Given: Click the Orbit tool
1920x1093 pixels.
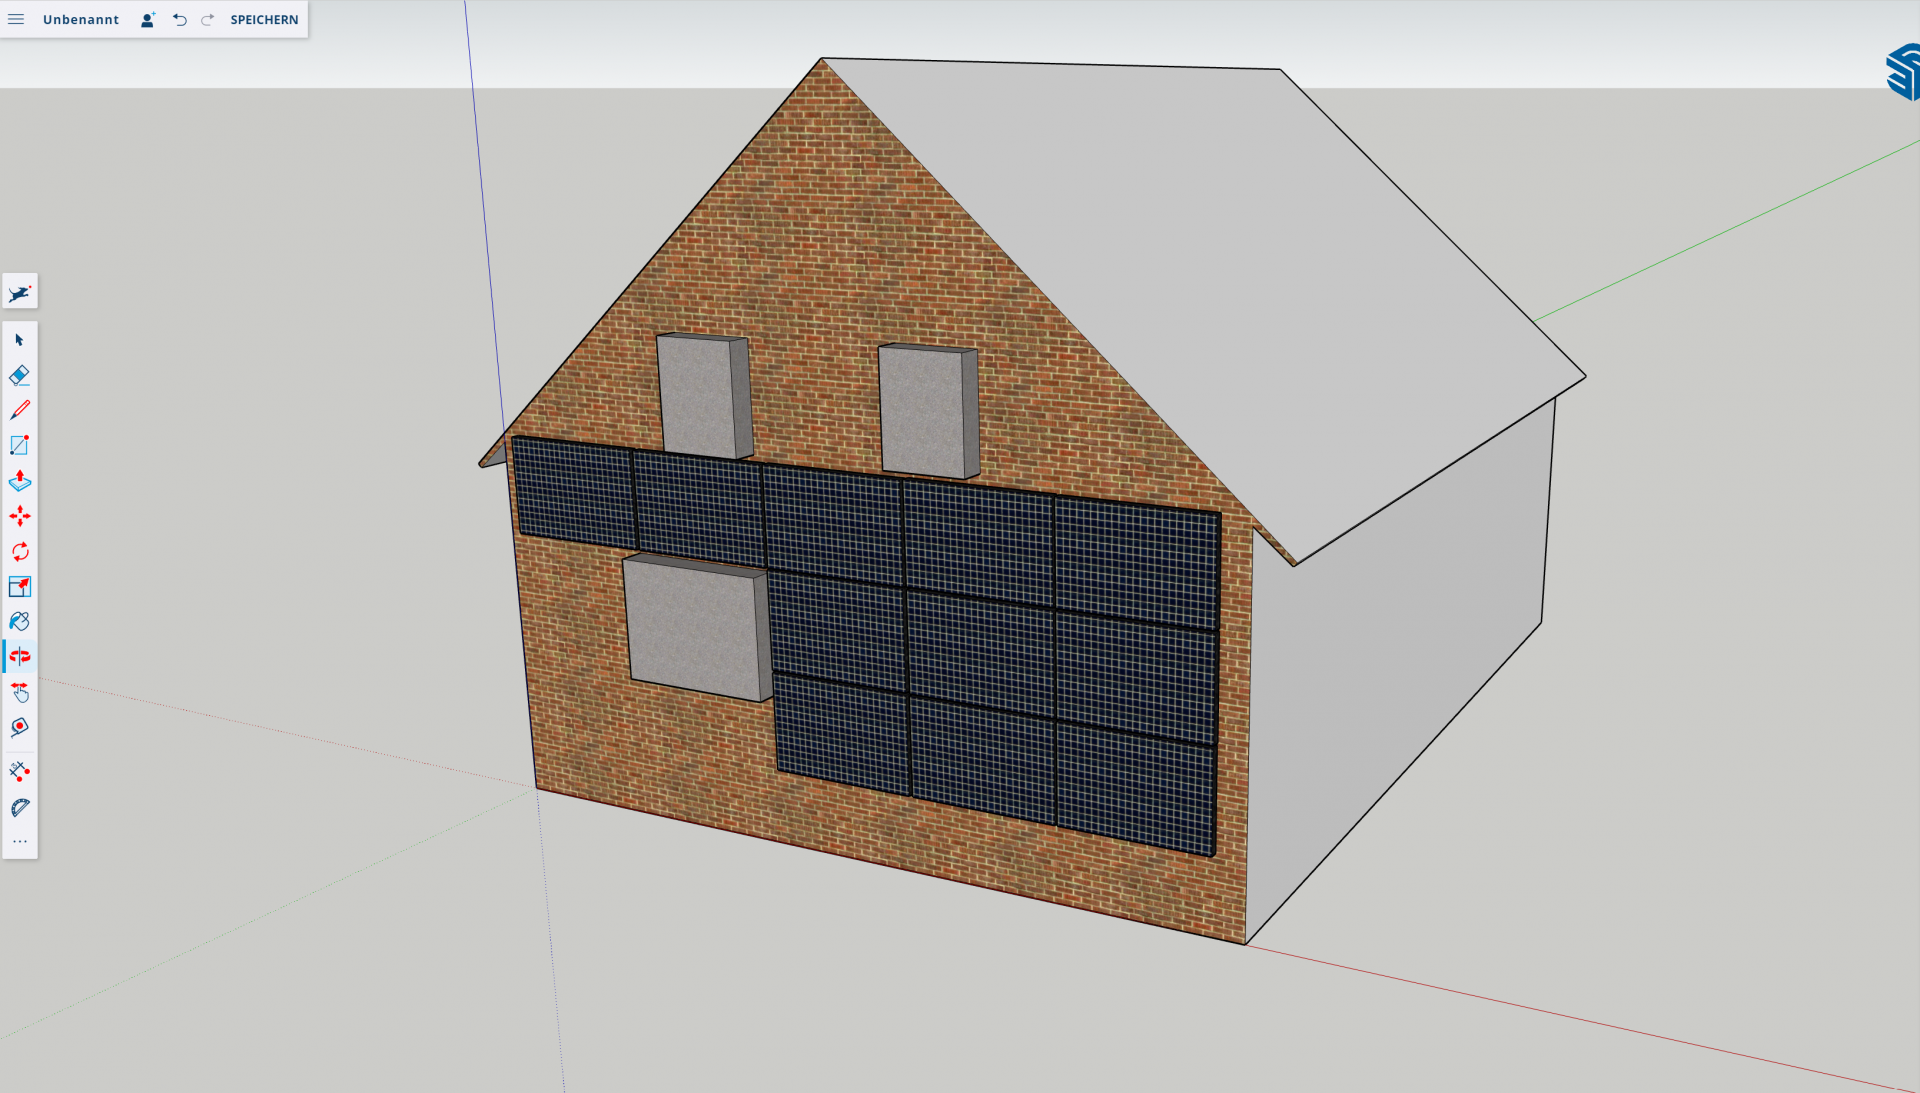Looking at the screenshot, I should [x=20, y=657].
